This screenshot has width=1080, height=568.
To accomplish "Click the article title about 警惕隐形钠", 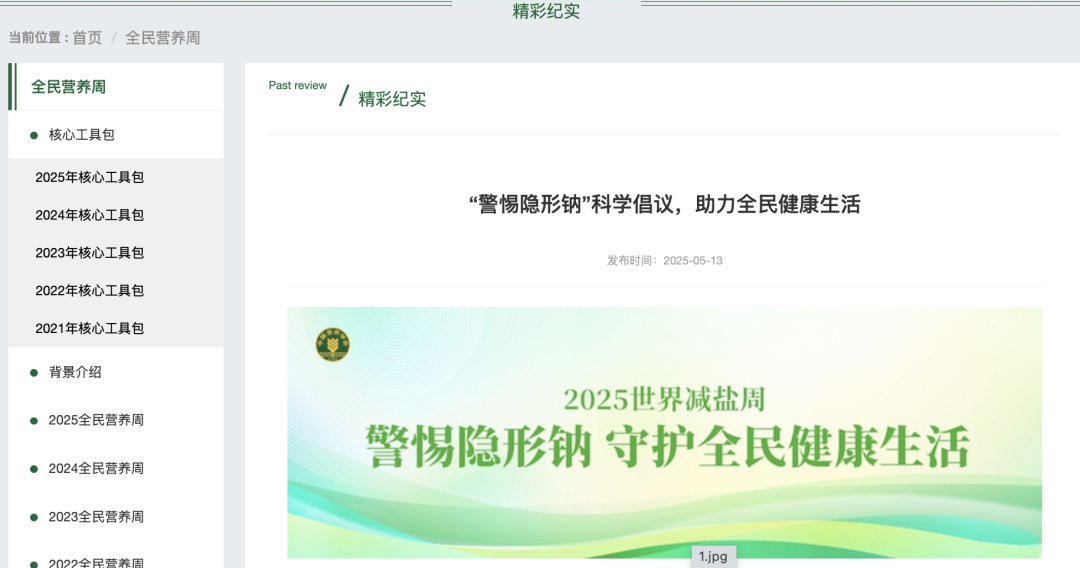I will pos(664,204).
